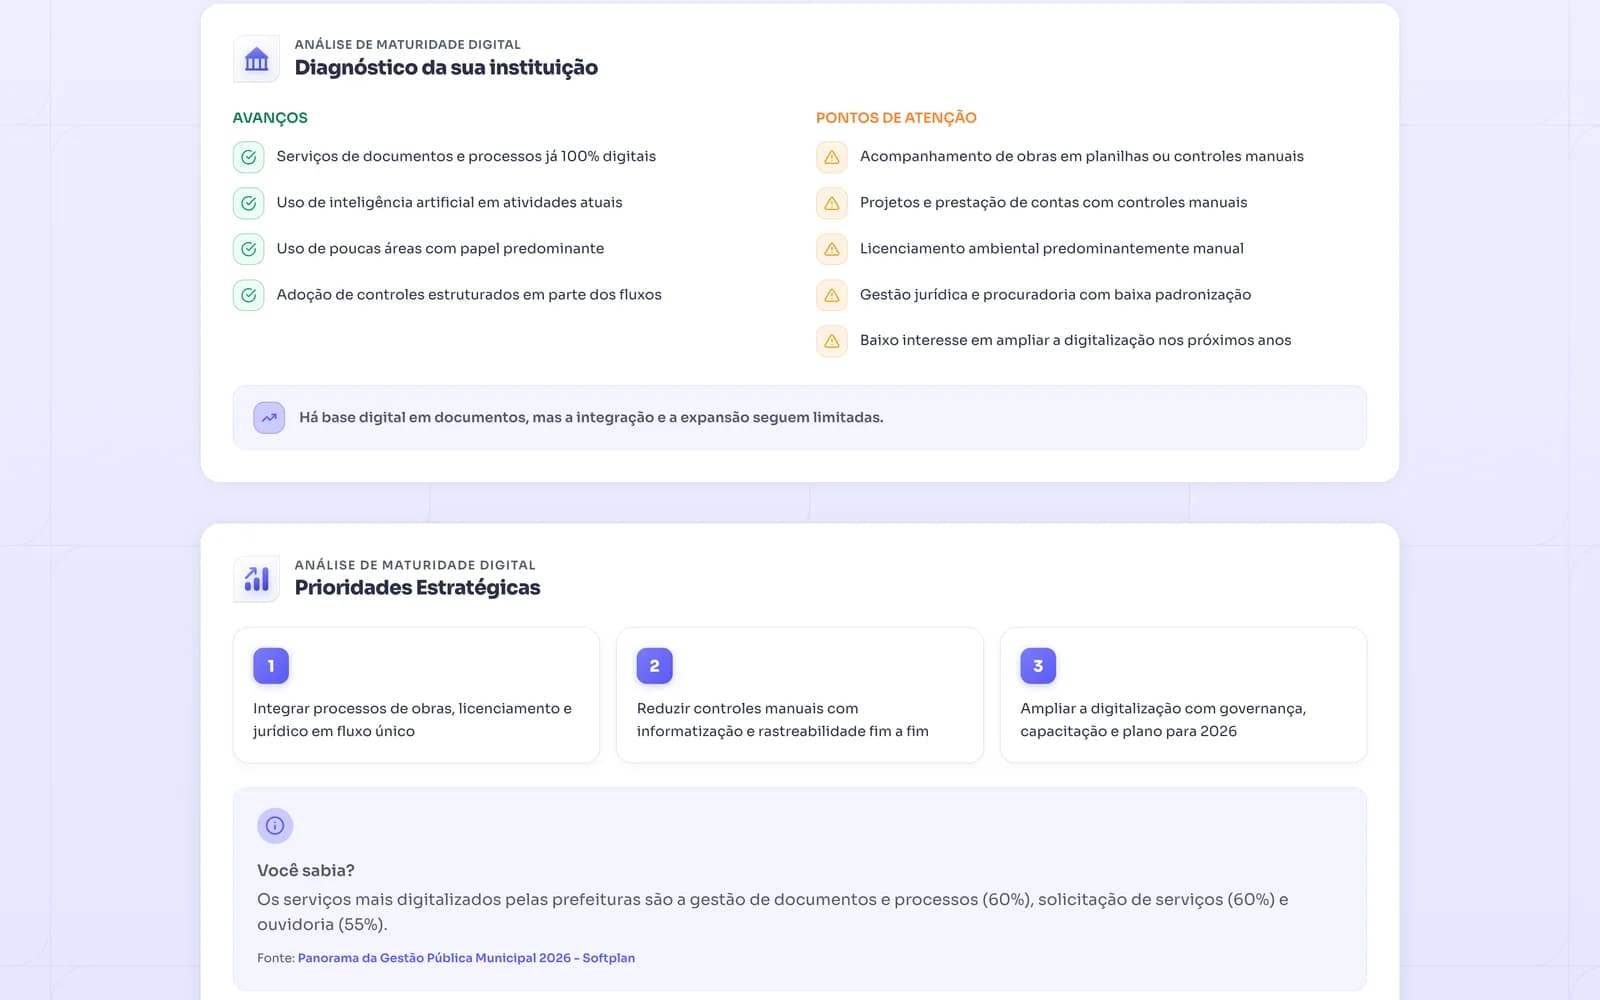Screen dimensions: 1600x1000
Task: Click green check icon for 100% digitais item
Action: click(249, 157)
